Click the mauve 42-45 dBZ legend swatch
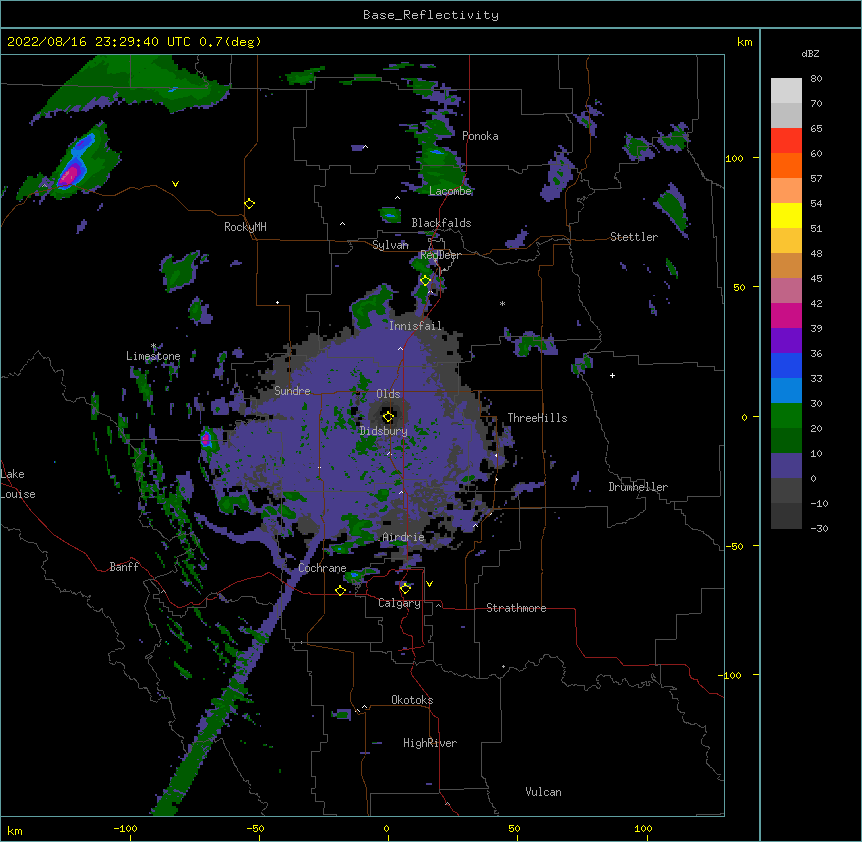The image size is (862, 842). point(786,291)
